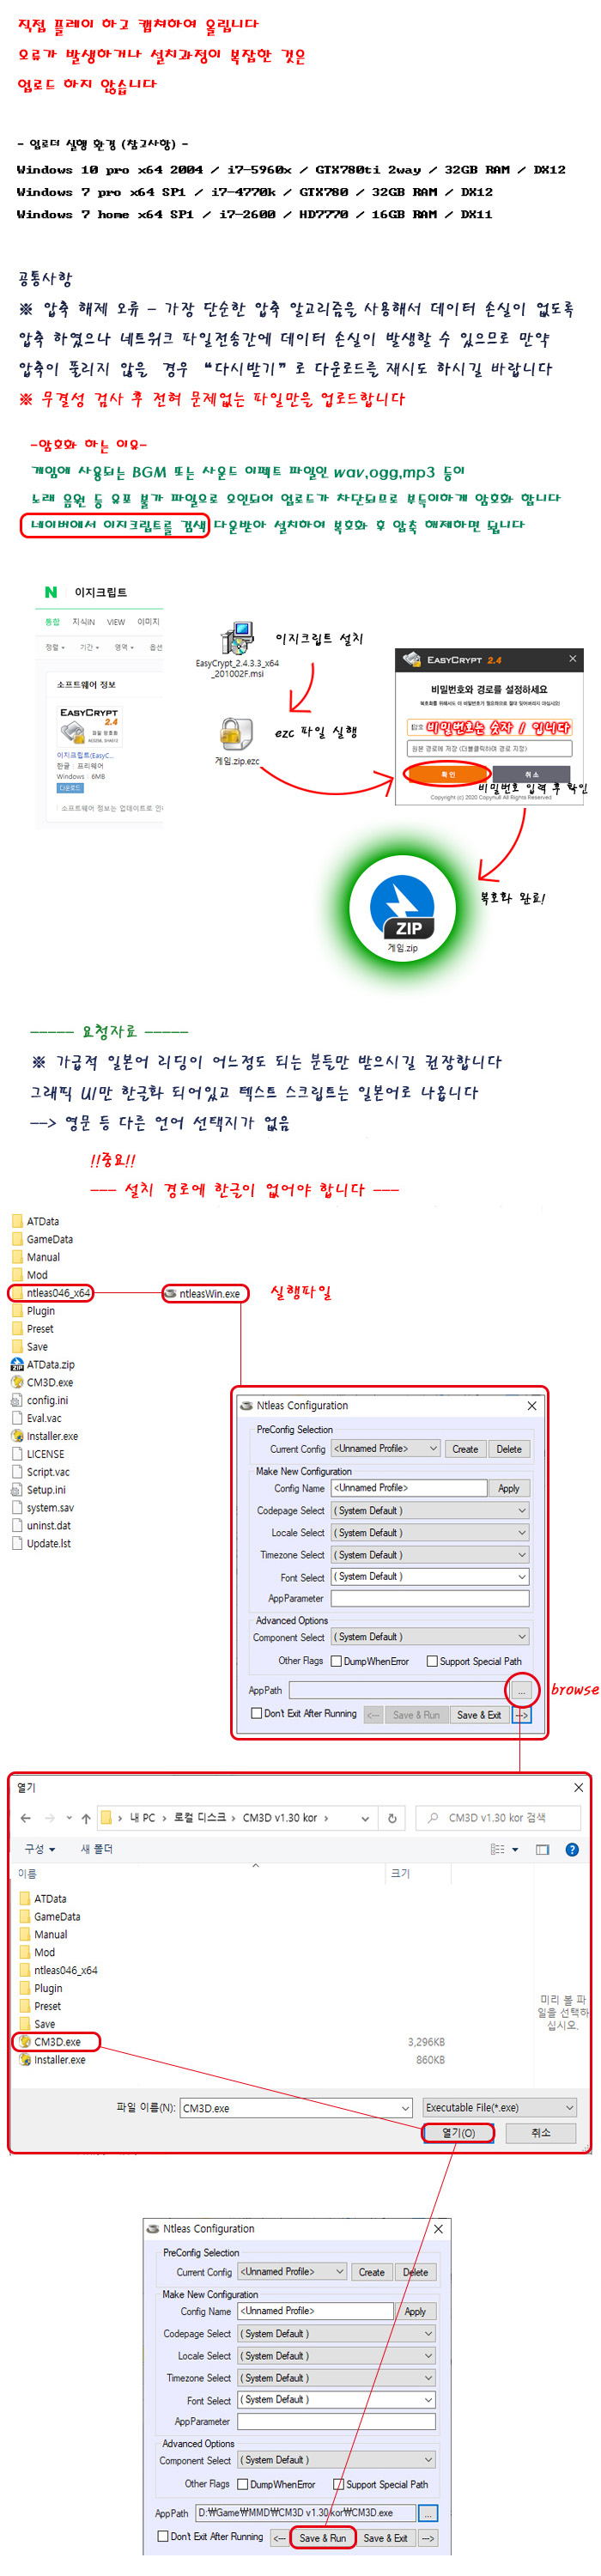The height and width of the screenshot is (2576, 601).
Task: Open the Executable File(*.exe) file type dropdown
Action: click(498, 2107)
